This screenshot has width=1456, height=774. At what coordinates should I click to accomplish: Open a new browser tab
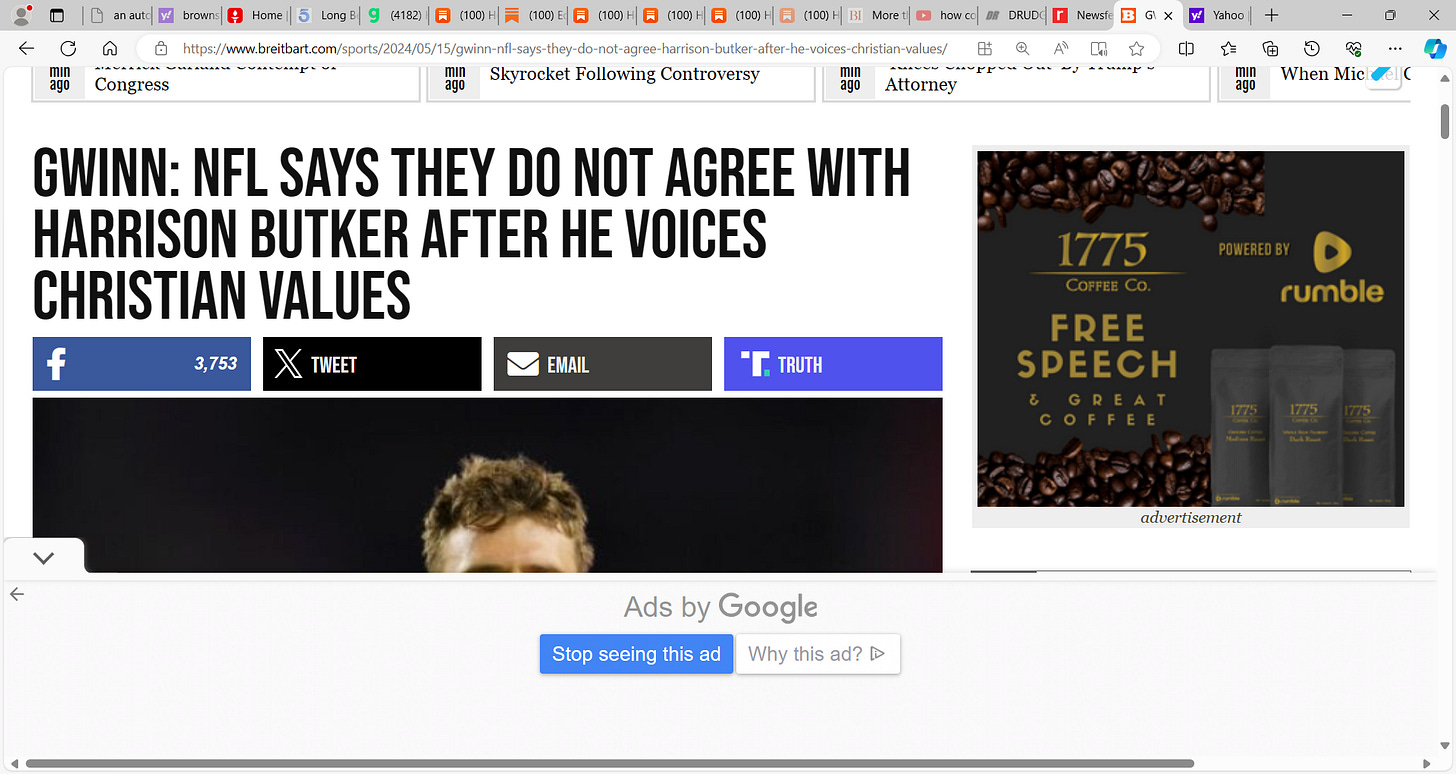pos(1271,15)
